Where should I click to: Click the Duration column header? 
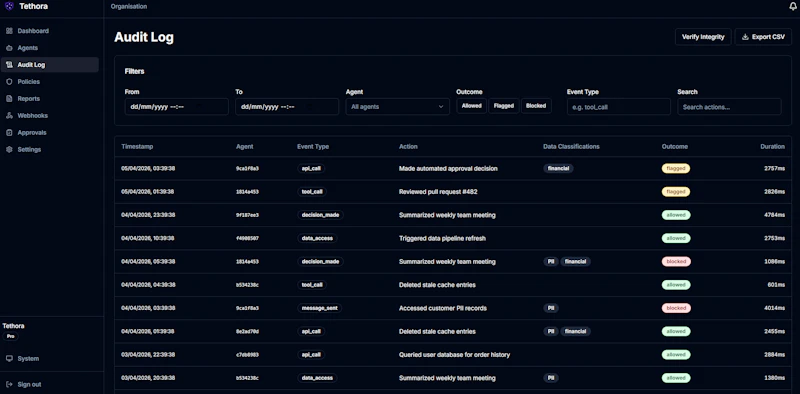coord(772,146)
